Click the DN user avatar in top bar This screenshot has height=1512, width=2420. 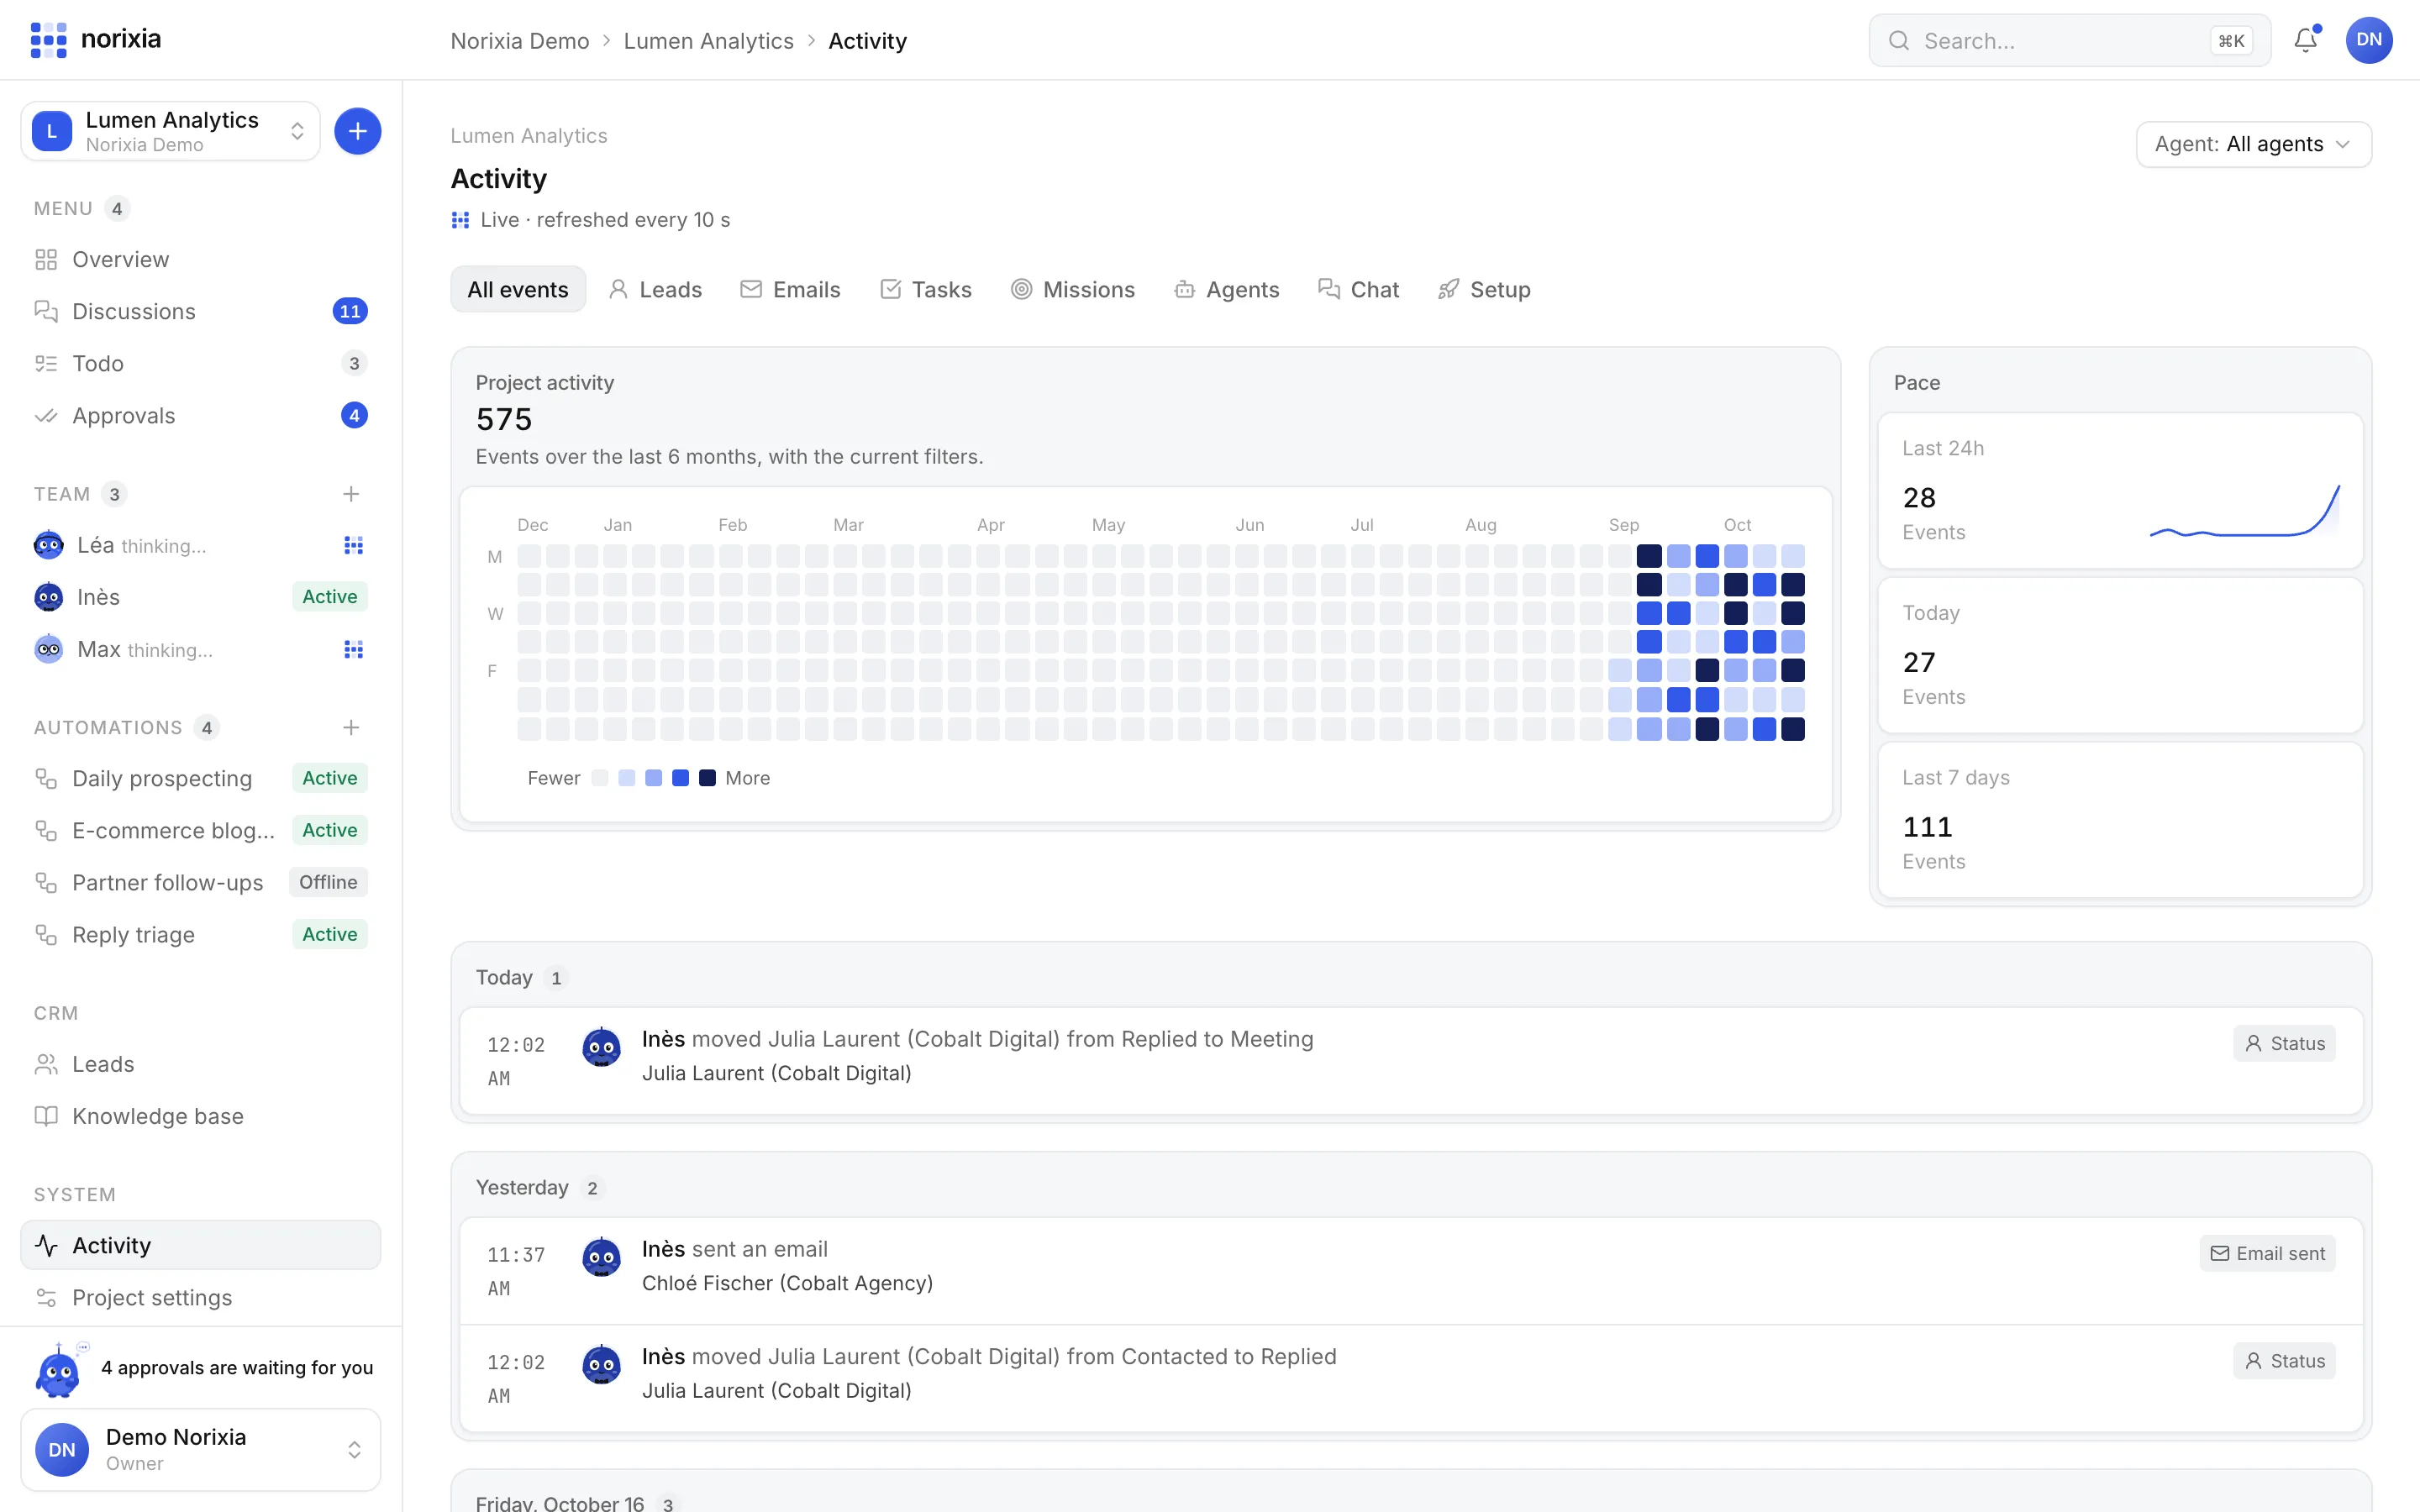coord(2369,40)
